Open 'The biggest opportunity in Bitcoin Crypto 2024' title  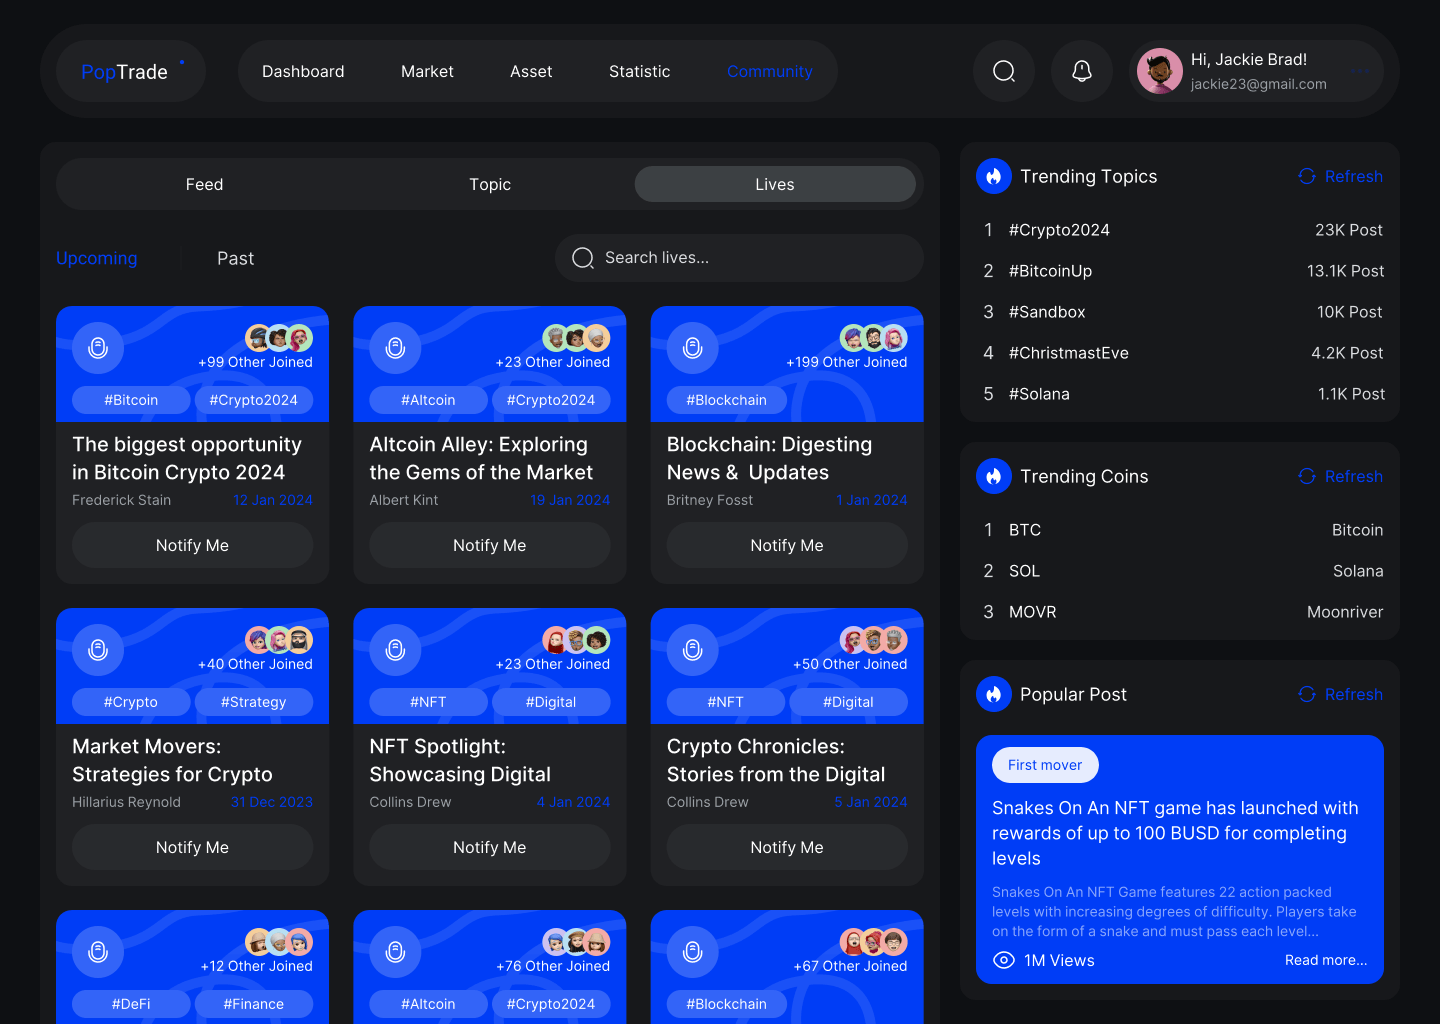coord(187,458)
